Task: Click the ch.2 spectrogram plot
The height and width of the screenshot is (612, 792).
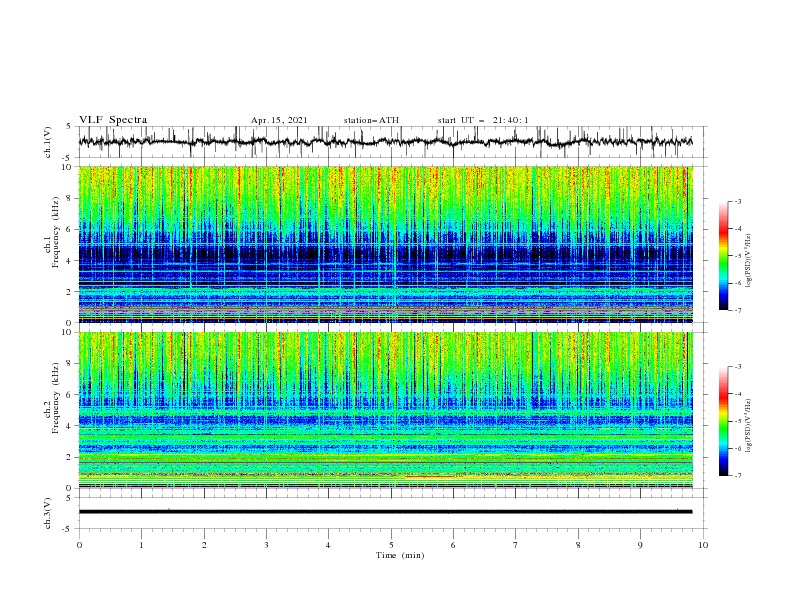Action: pos(386,410)
